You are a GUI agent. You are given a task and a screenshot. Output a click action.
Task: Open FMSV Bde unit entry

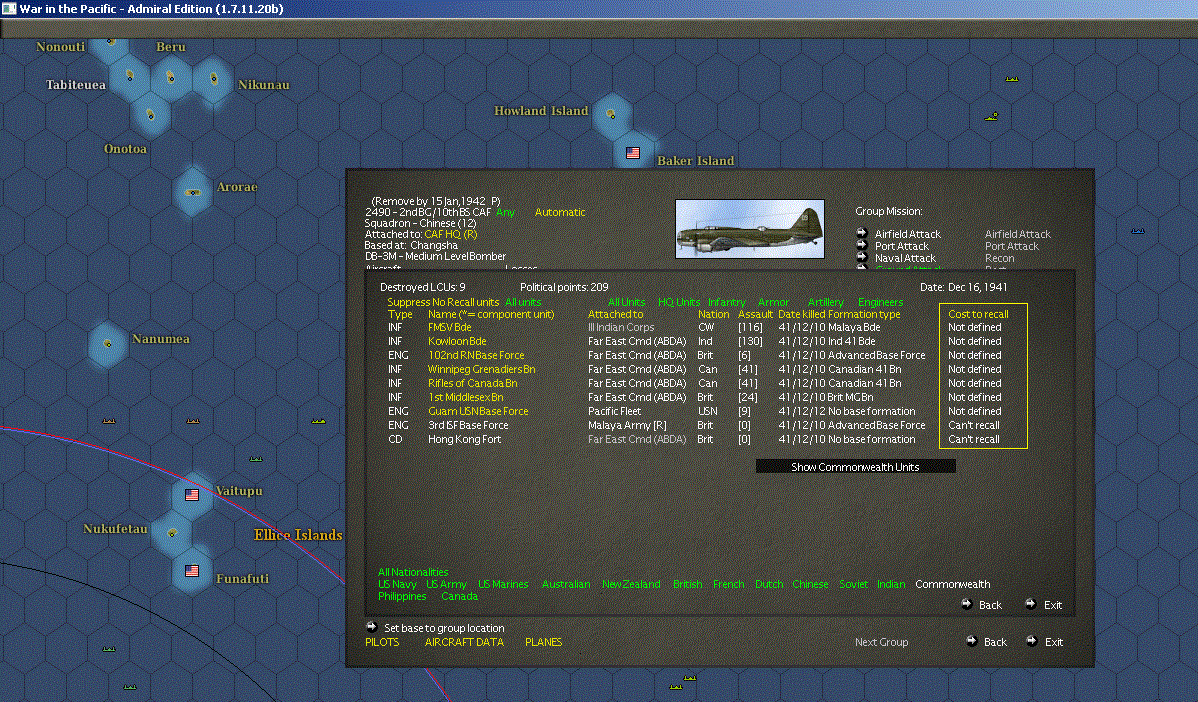tap(449, 328)
